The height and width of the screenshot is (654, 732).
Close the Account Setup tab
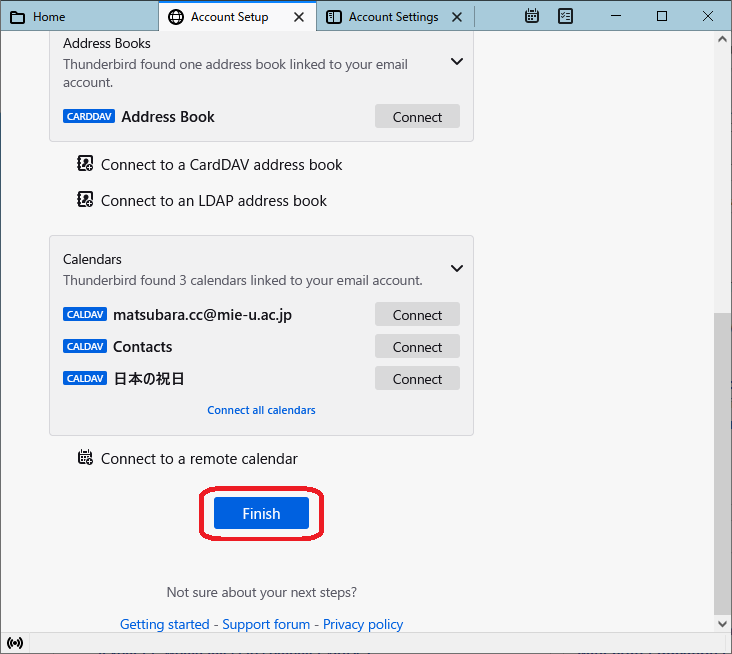[299, 17]
